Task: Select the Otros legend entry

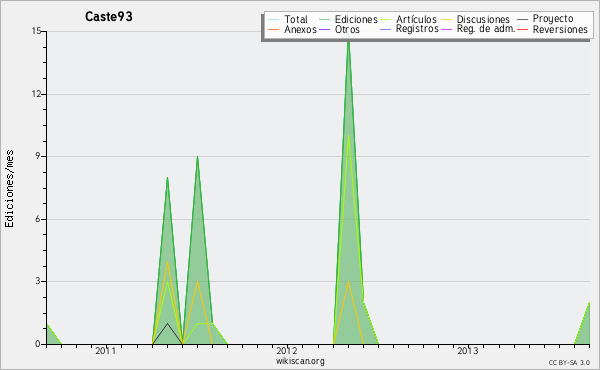Action: tap(347, 29)
